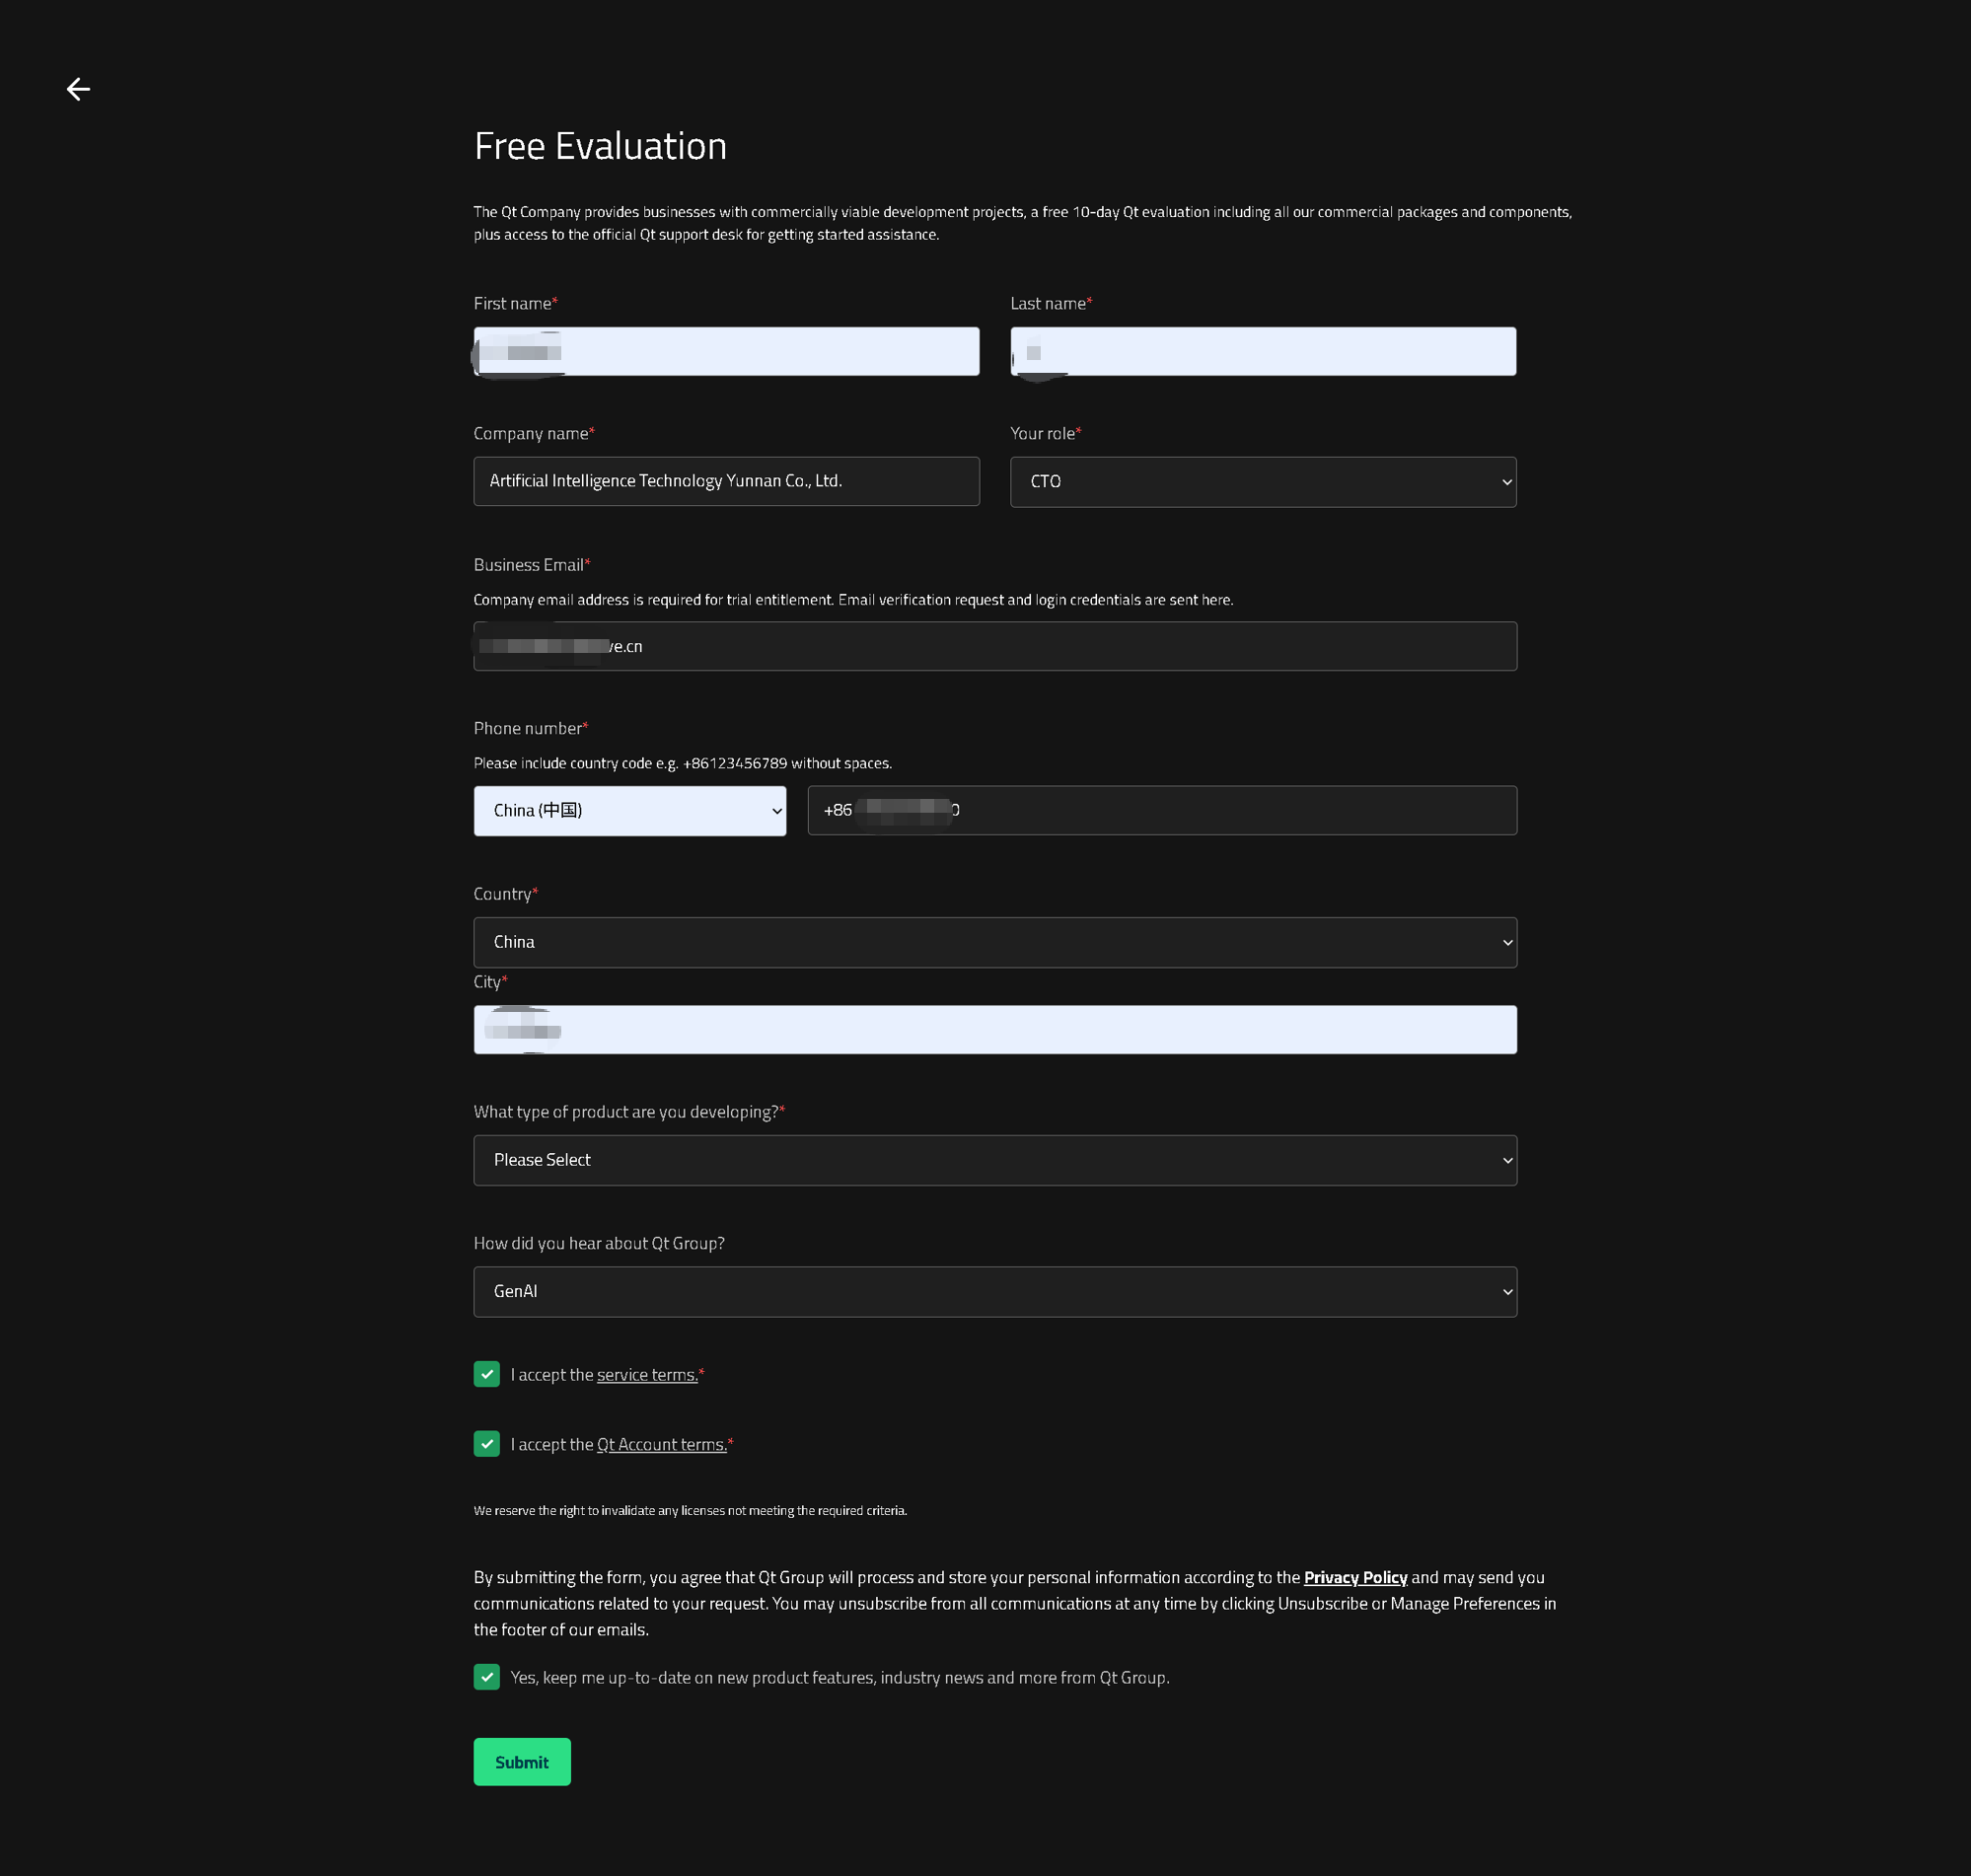Click the Company name input field
Viewport: 1971px width, 1876px height.
pos(726,482)
